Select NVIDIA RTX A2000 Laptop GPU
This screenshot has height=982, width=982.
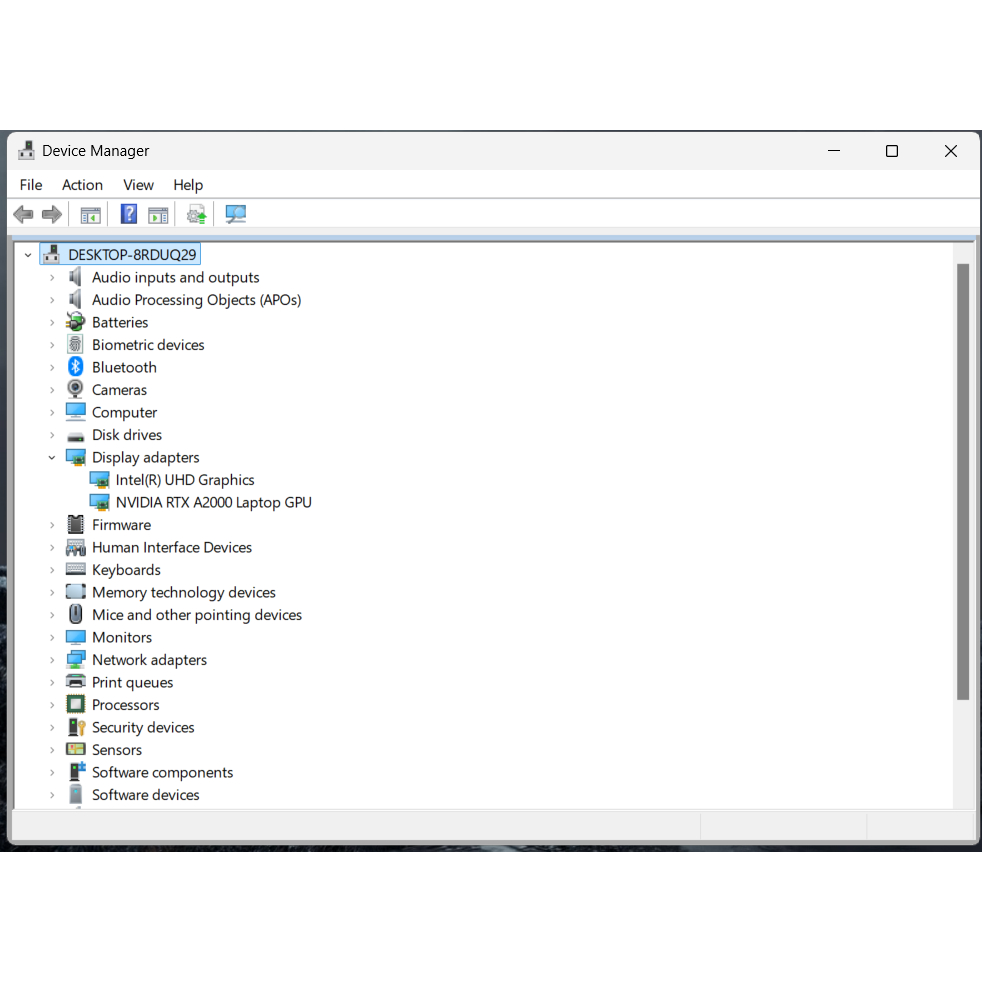click(x=214, y=503)
